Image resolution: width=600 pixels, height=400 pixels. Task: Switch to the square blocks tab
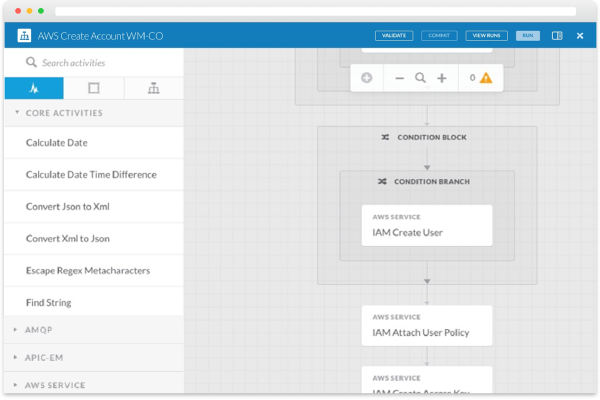pyautogui.click(x=94, y=88)
